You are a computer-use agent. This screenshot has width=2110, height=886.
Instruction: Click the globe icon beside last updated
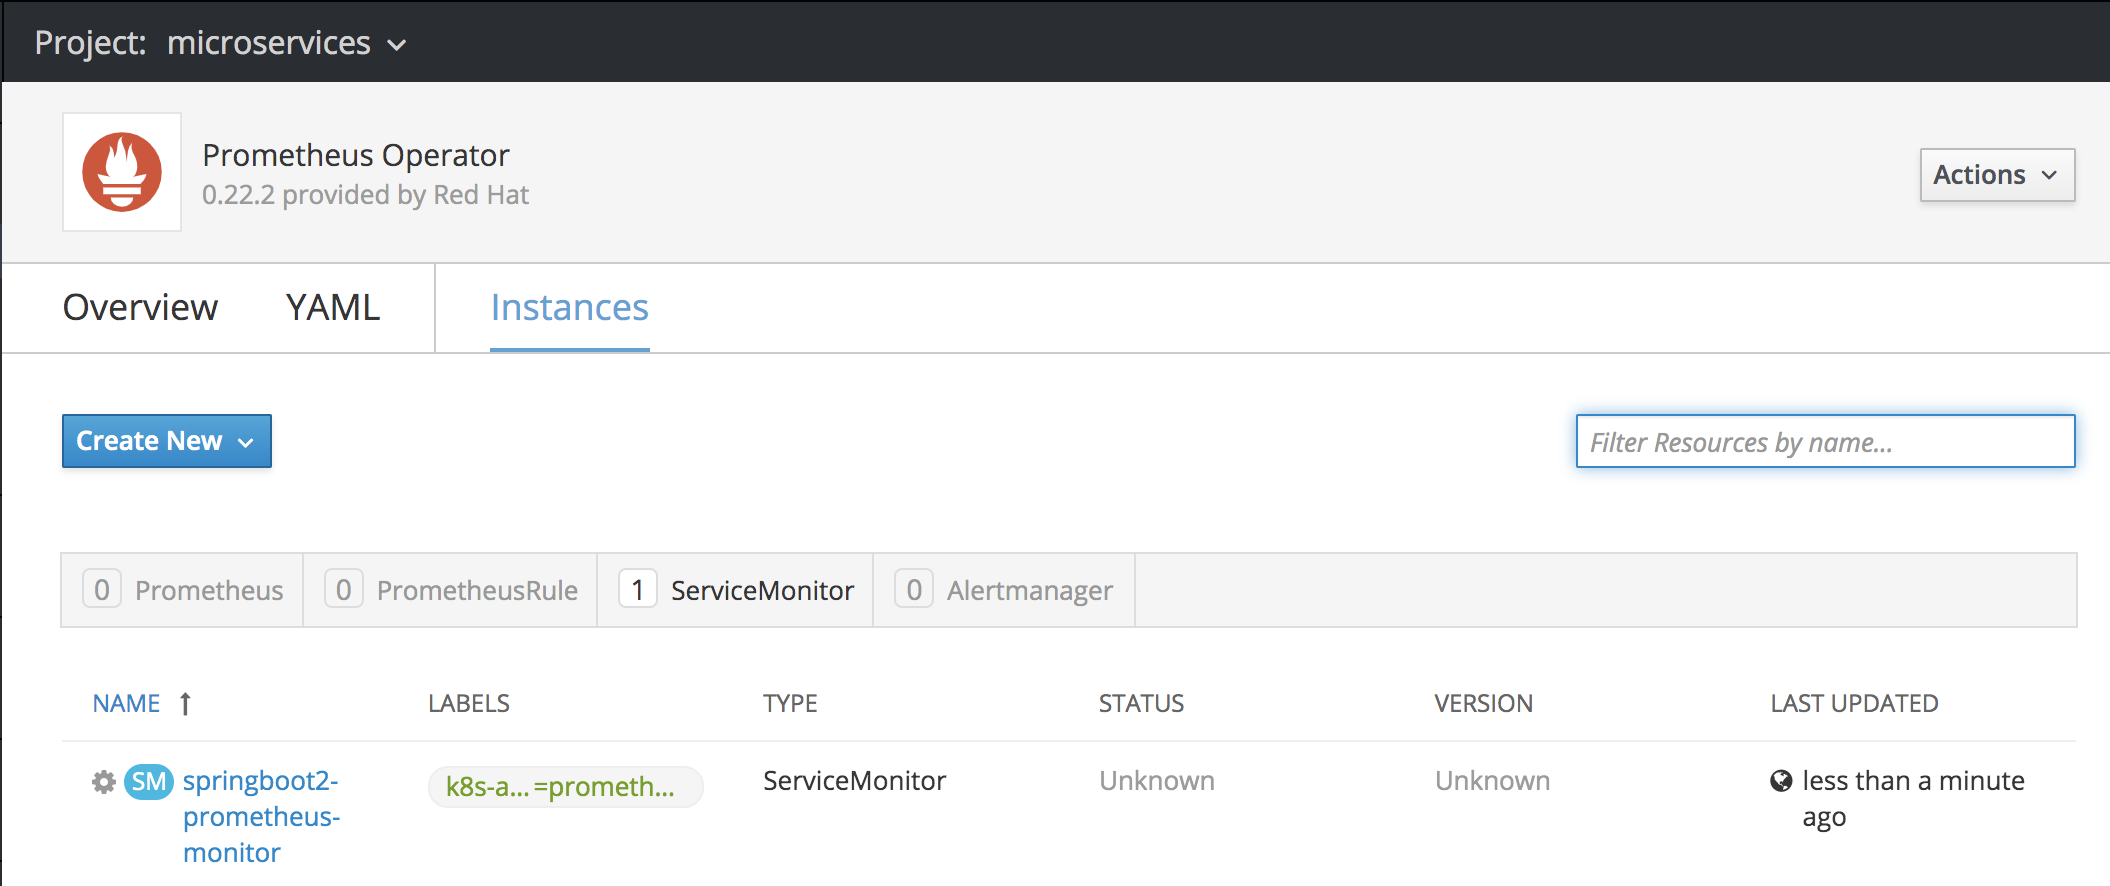(x=1781, y=781)
